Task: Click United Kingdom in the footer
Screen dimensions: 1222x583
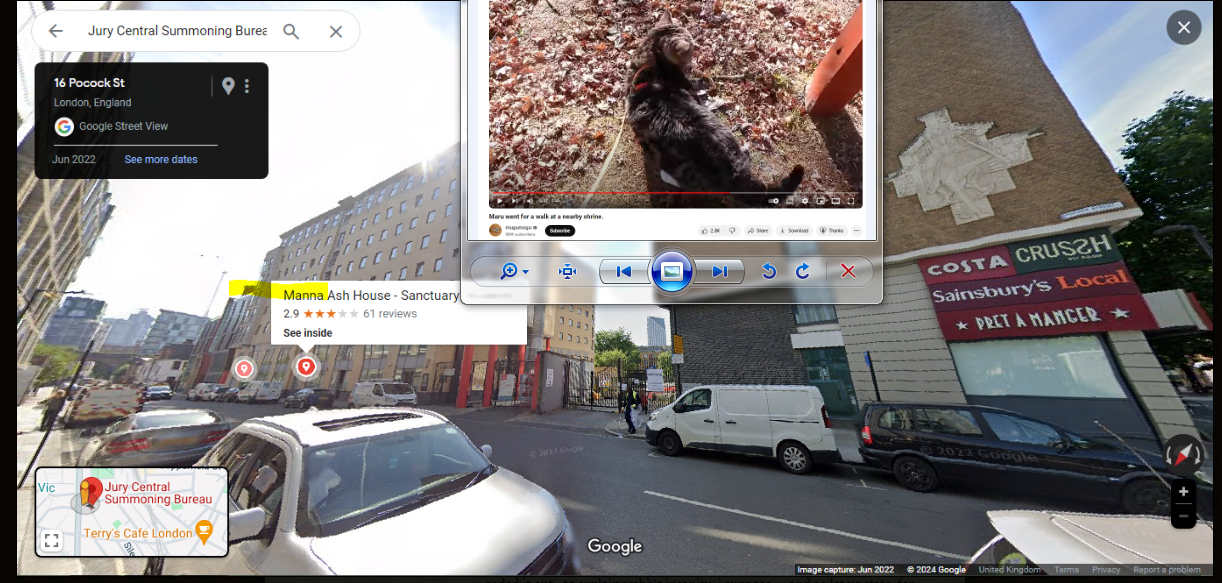Action: click(1009, 570)
